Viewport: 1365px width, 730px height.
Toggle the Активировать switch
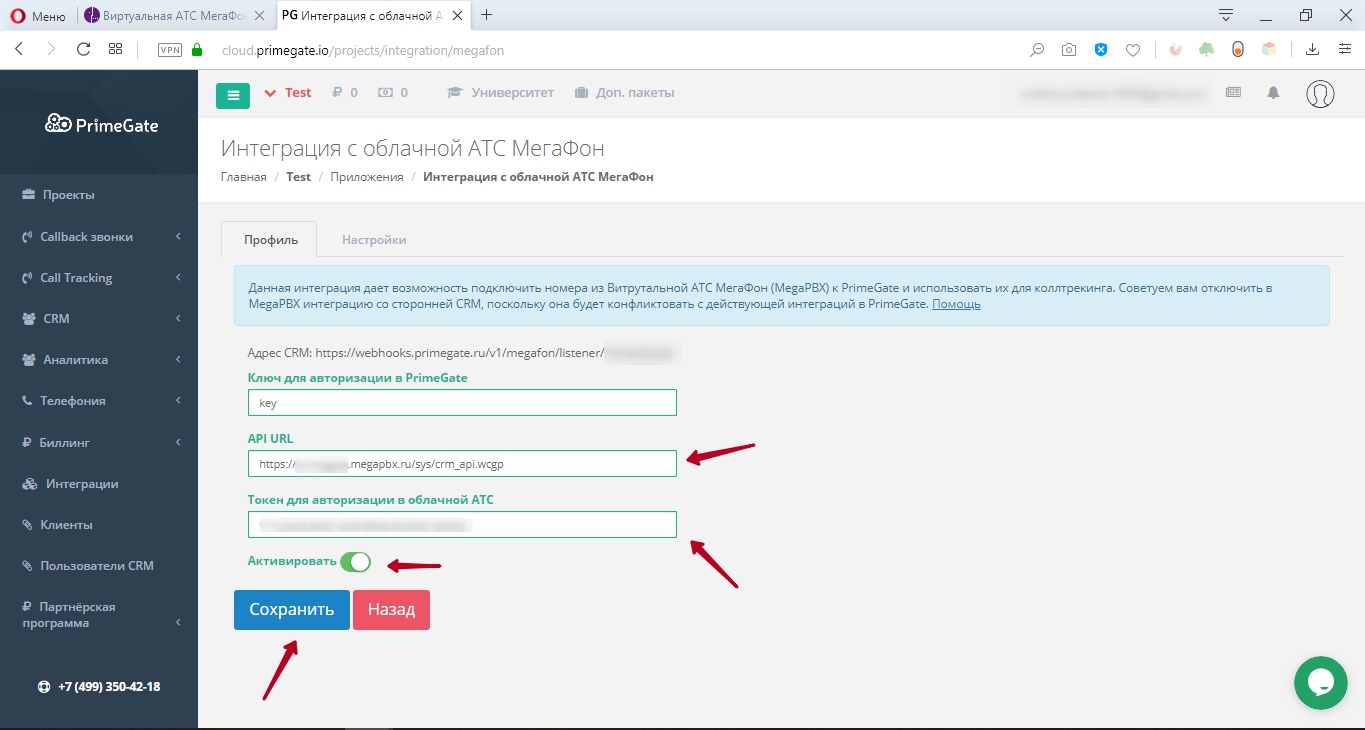tap(355, 562)
